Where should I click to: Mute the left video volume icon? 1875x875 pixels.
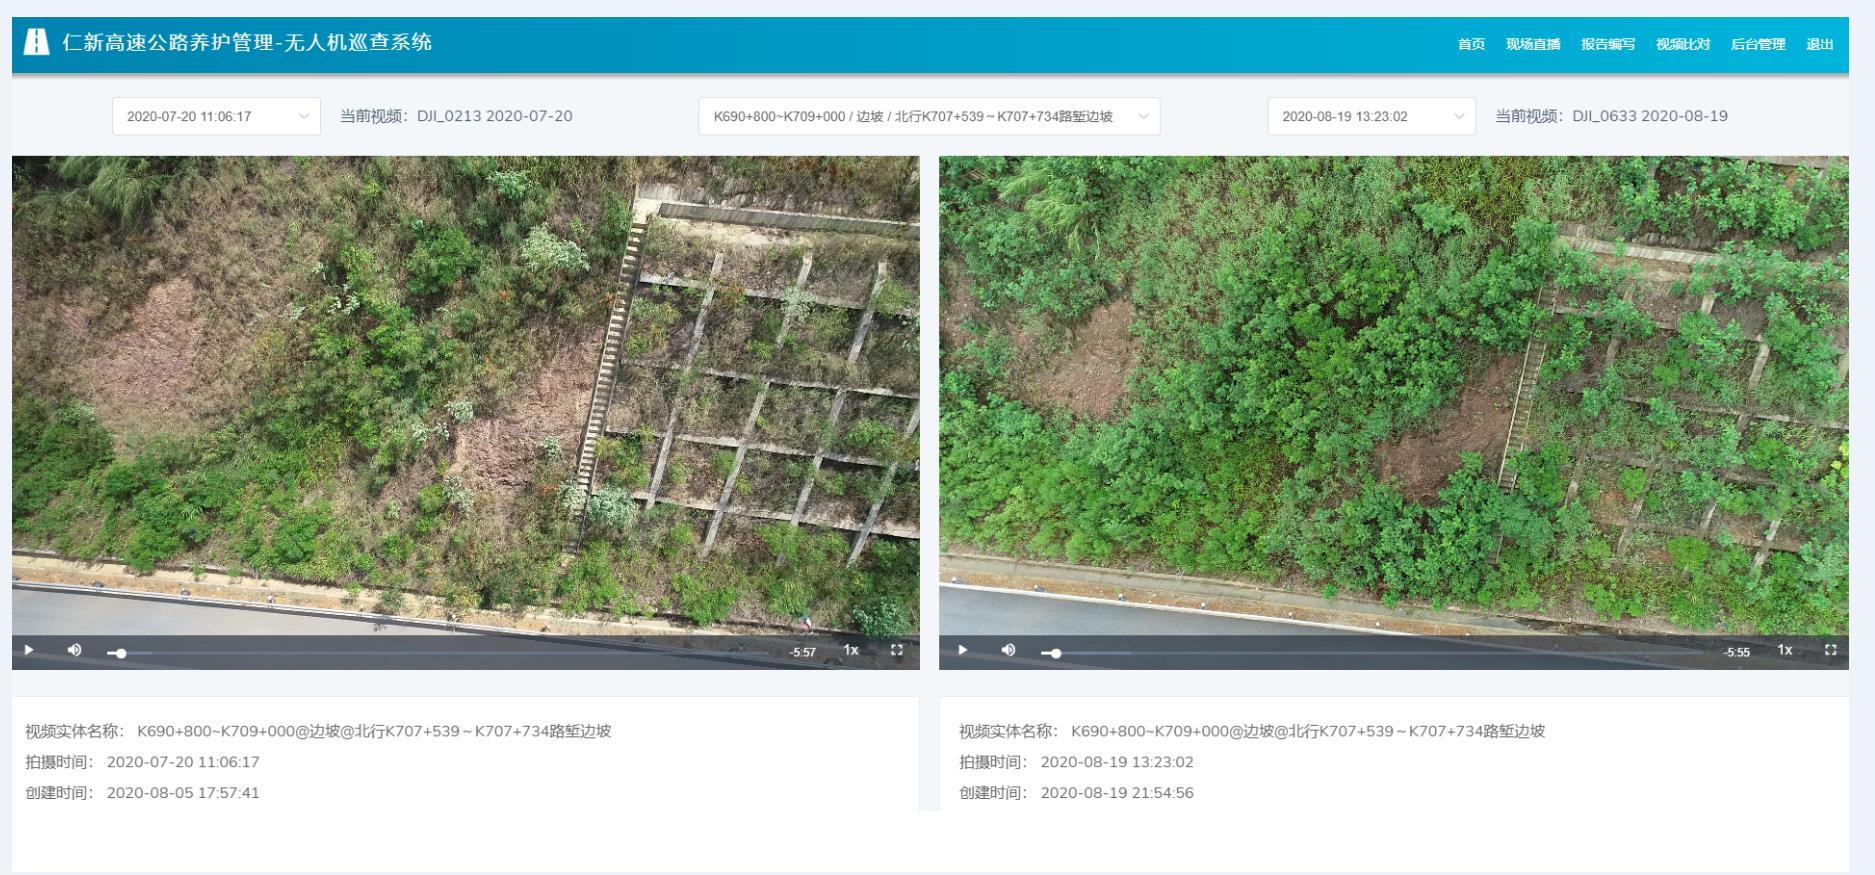click(x=74, y=650)
